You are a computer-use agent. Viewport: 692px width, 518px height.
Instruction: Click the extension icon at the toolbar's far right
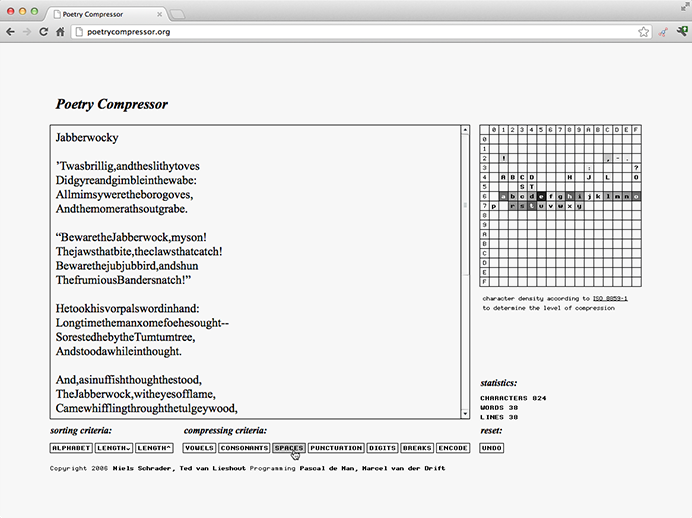(681, 32)
